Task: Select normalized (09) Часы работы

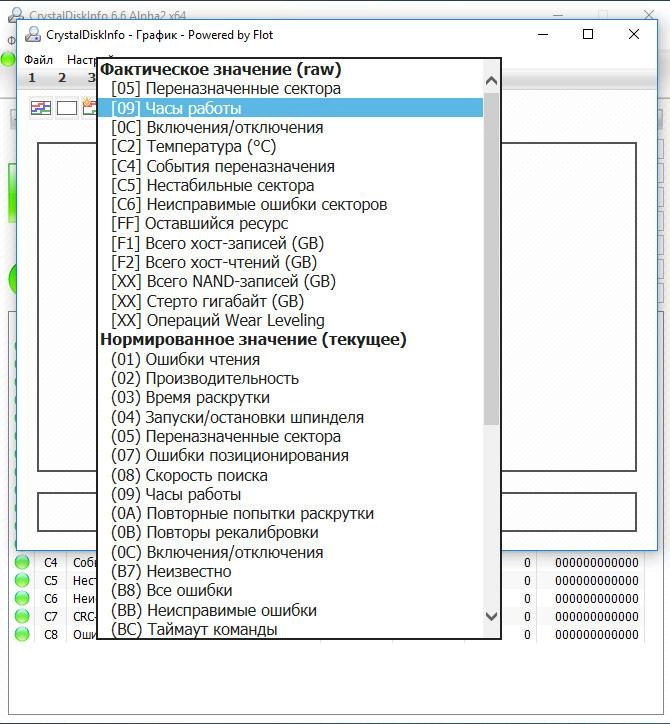Action: [x=290, y=495]
